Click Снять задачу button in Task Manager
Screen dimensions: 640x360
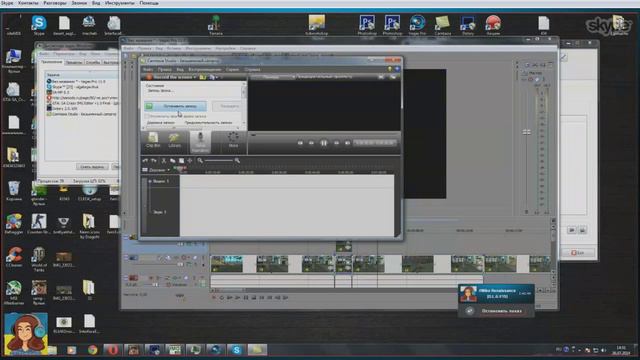click(x=92, y=167)
